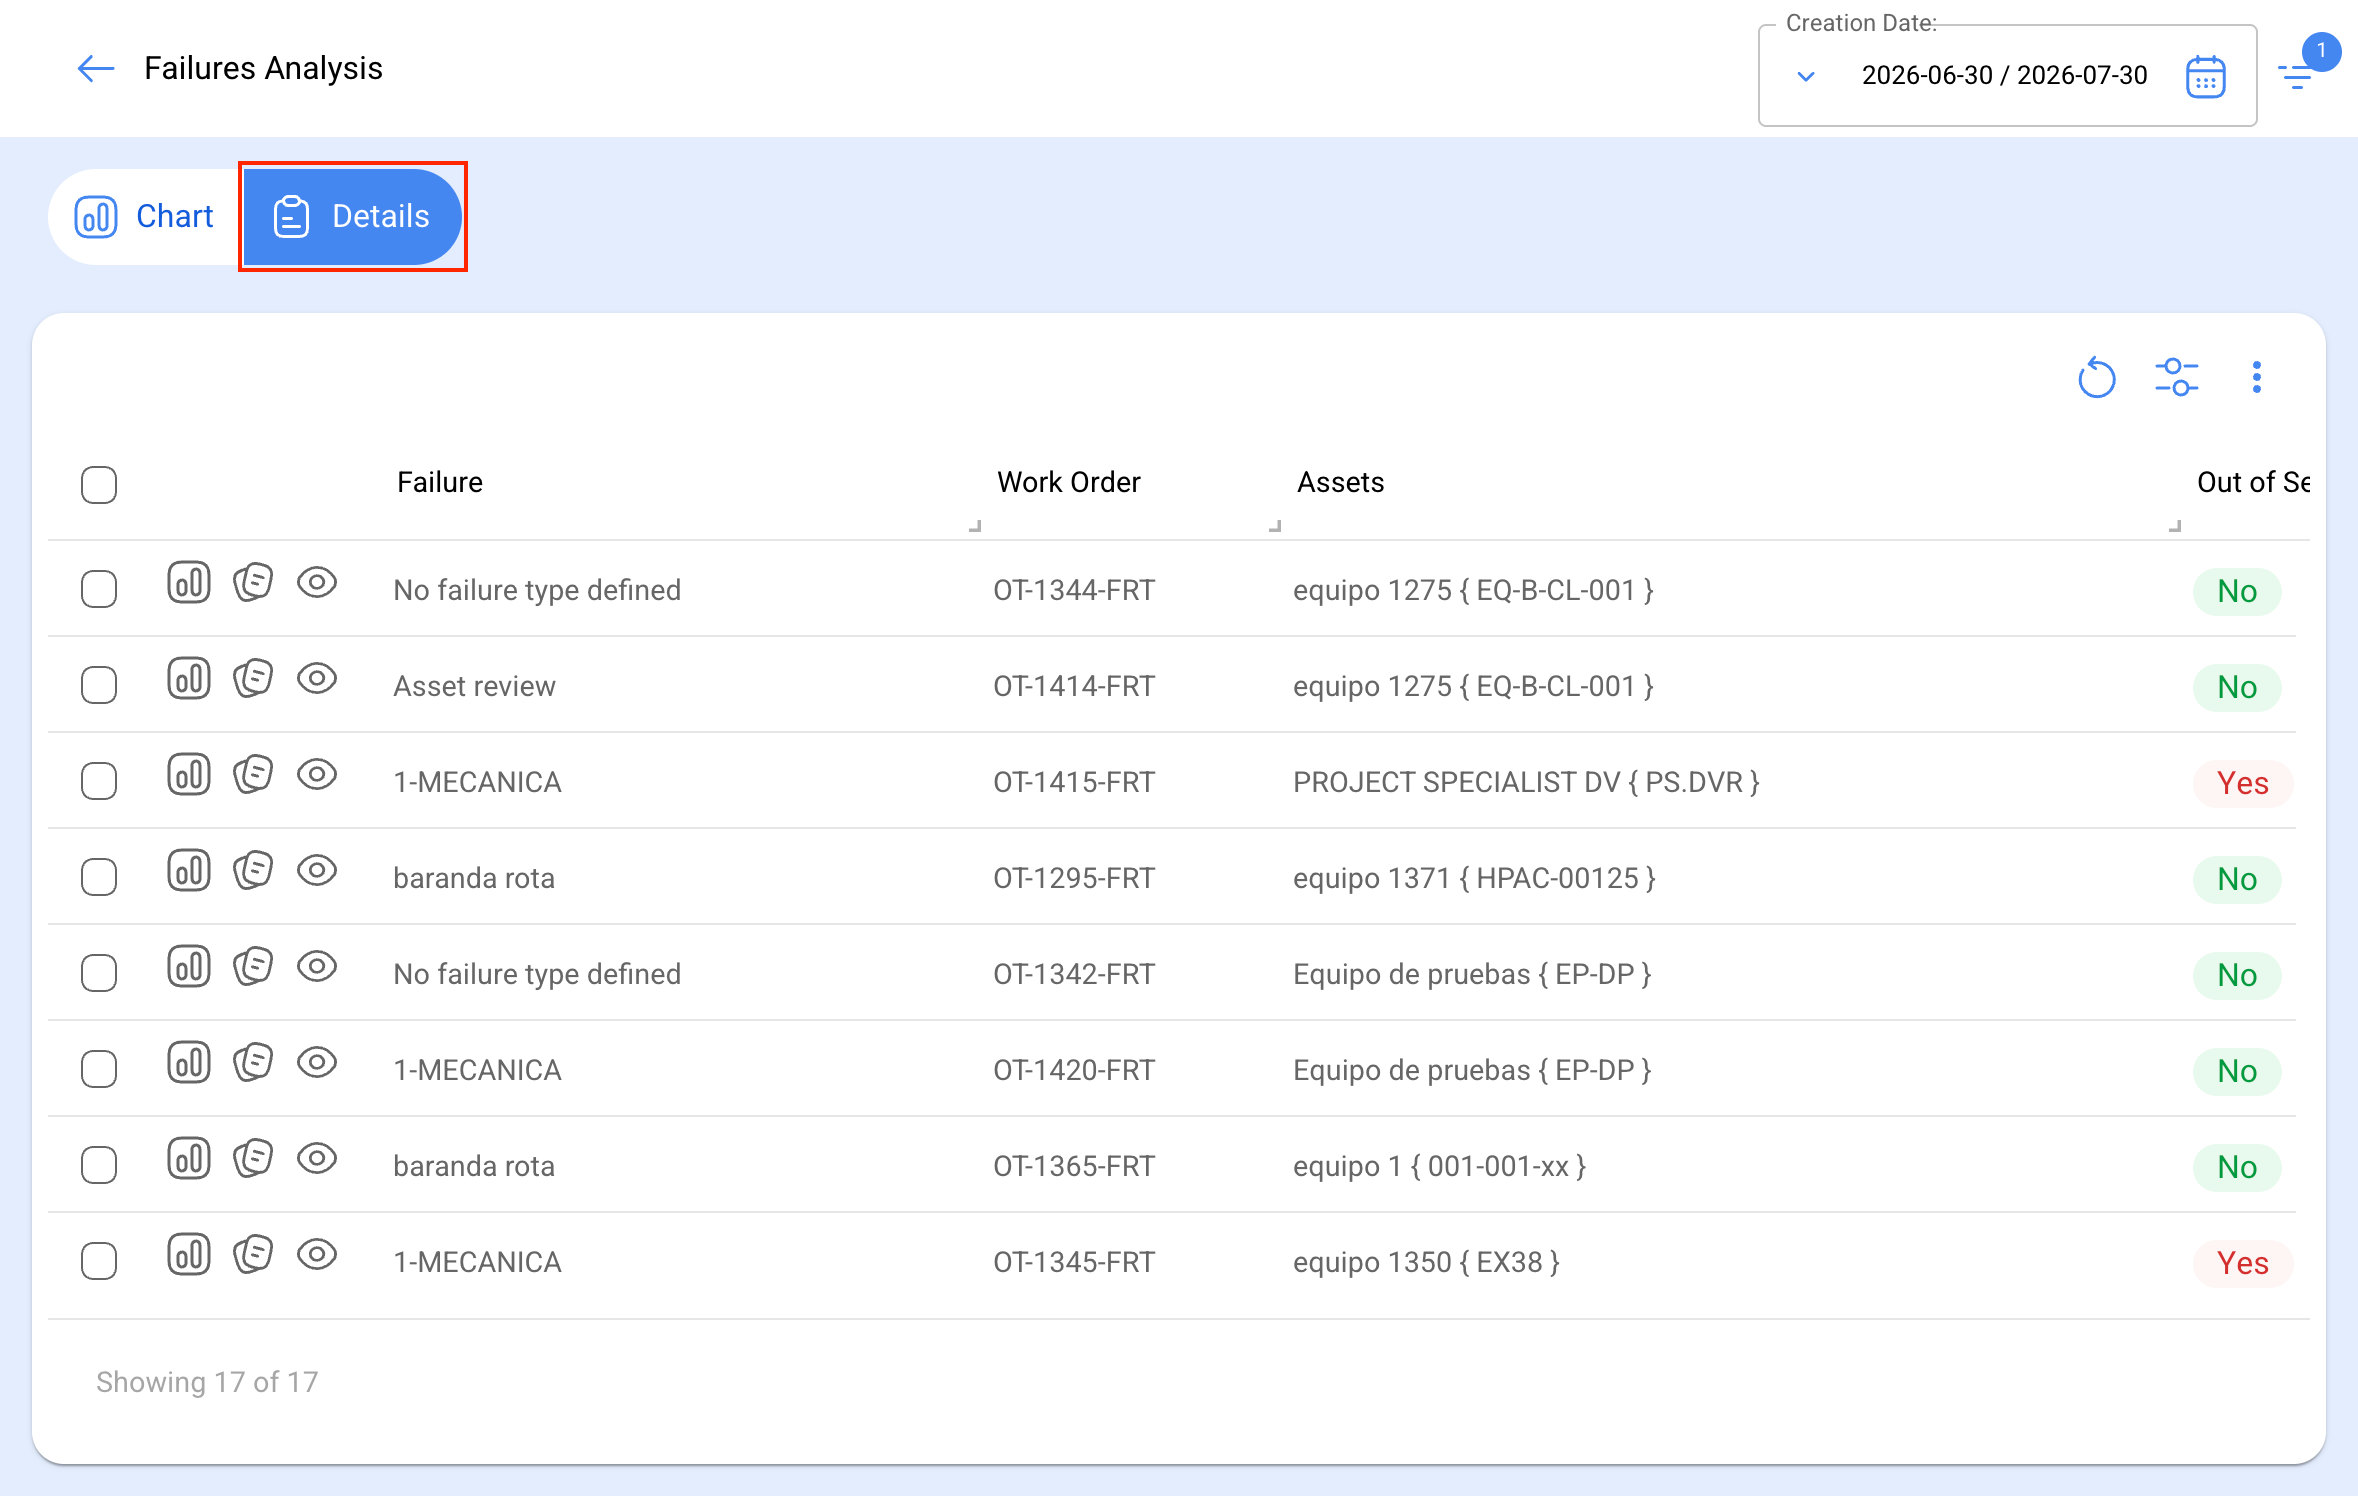Open notes icon for OT-1344-FRT row

pos(253,583)
